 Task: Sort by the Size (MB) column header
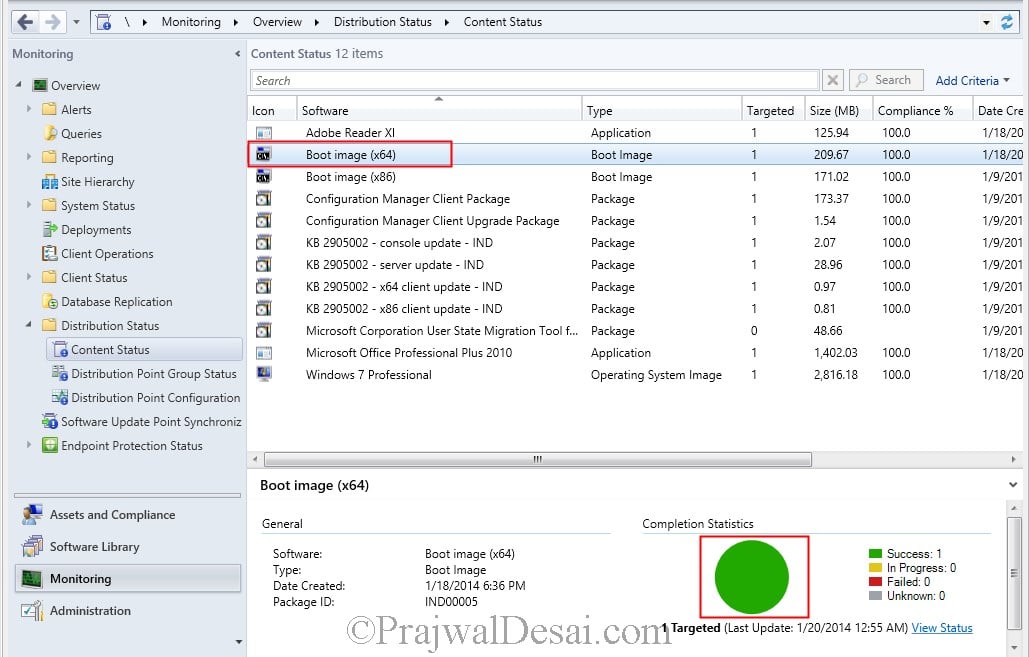[839, 110]
